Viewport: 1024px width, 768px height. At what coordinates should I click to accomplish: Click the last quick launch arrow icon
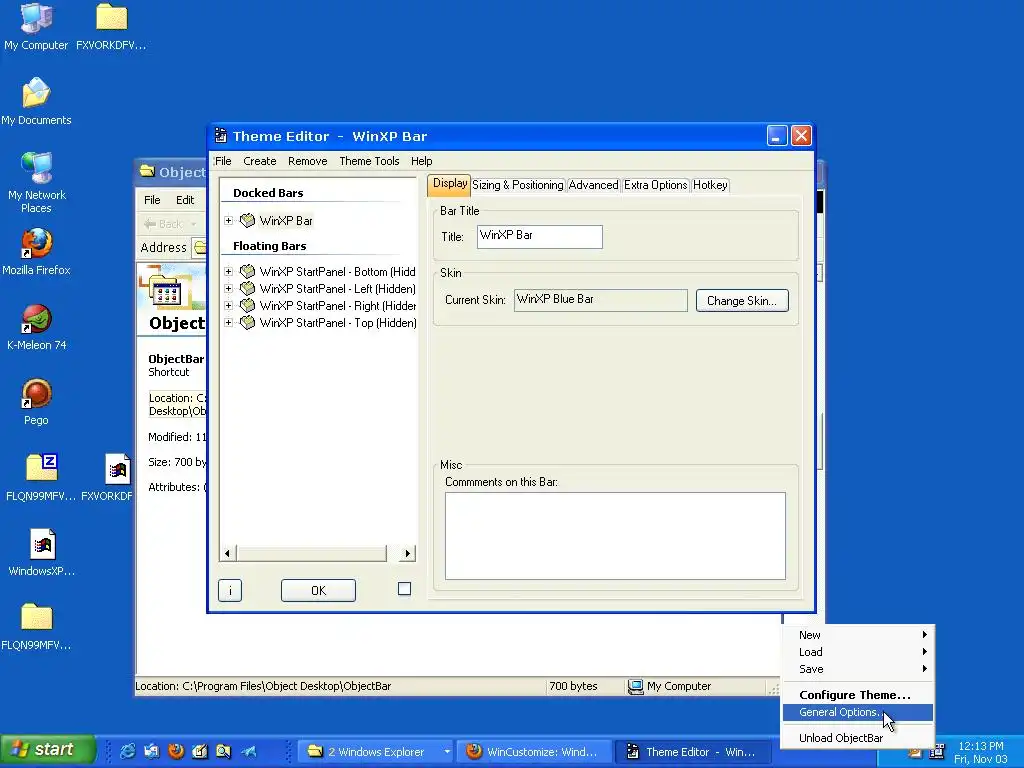pos(249,751)
